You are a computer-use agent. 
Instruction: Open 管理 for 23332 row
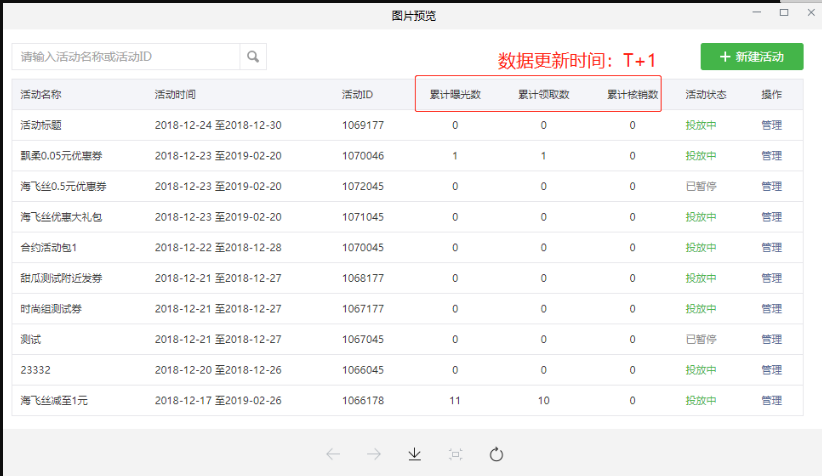coord(772,370)
